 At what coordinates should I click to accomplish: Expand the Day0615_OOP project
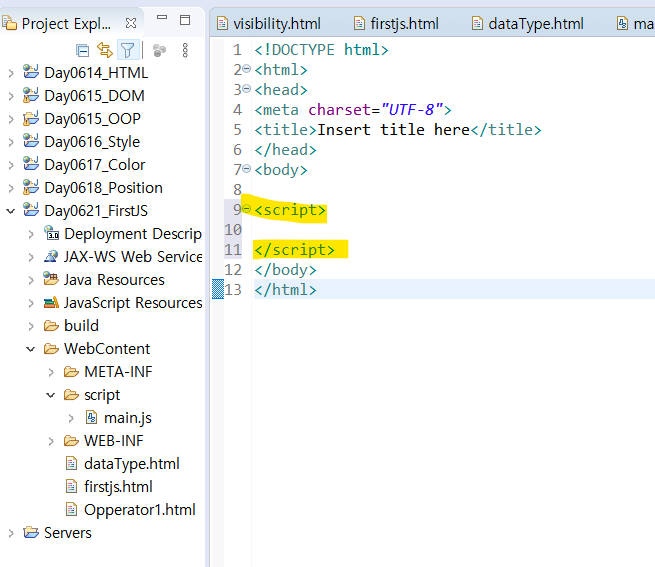point(11,120)
